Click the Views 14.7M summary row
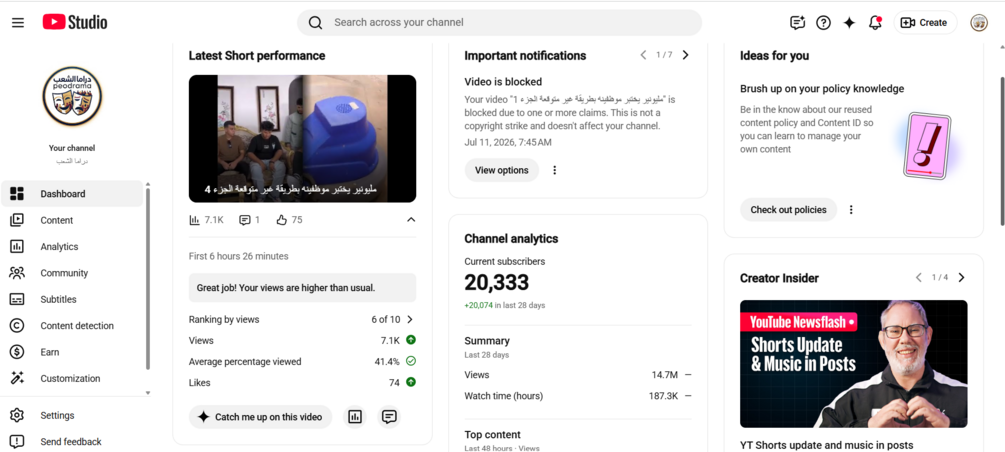This screenshot has height=452, width=1005. [x=578, y=375]
